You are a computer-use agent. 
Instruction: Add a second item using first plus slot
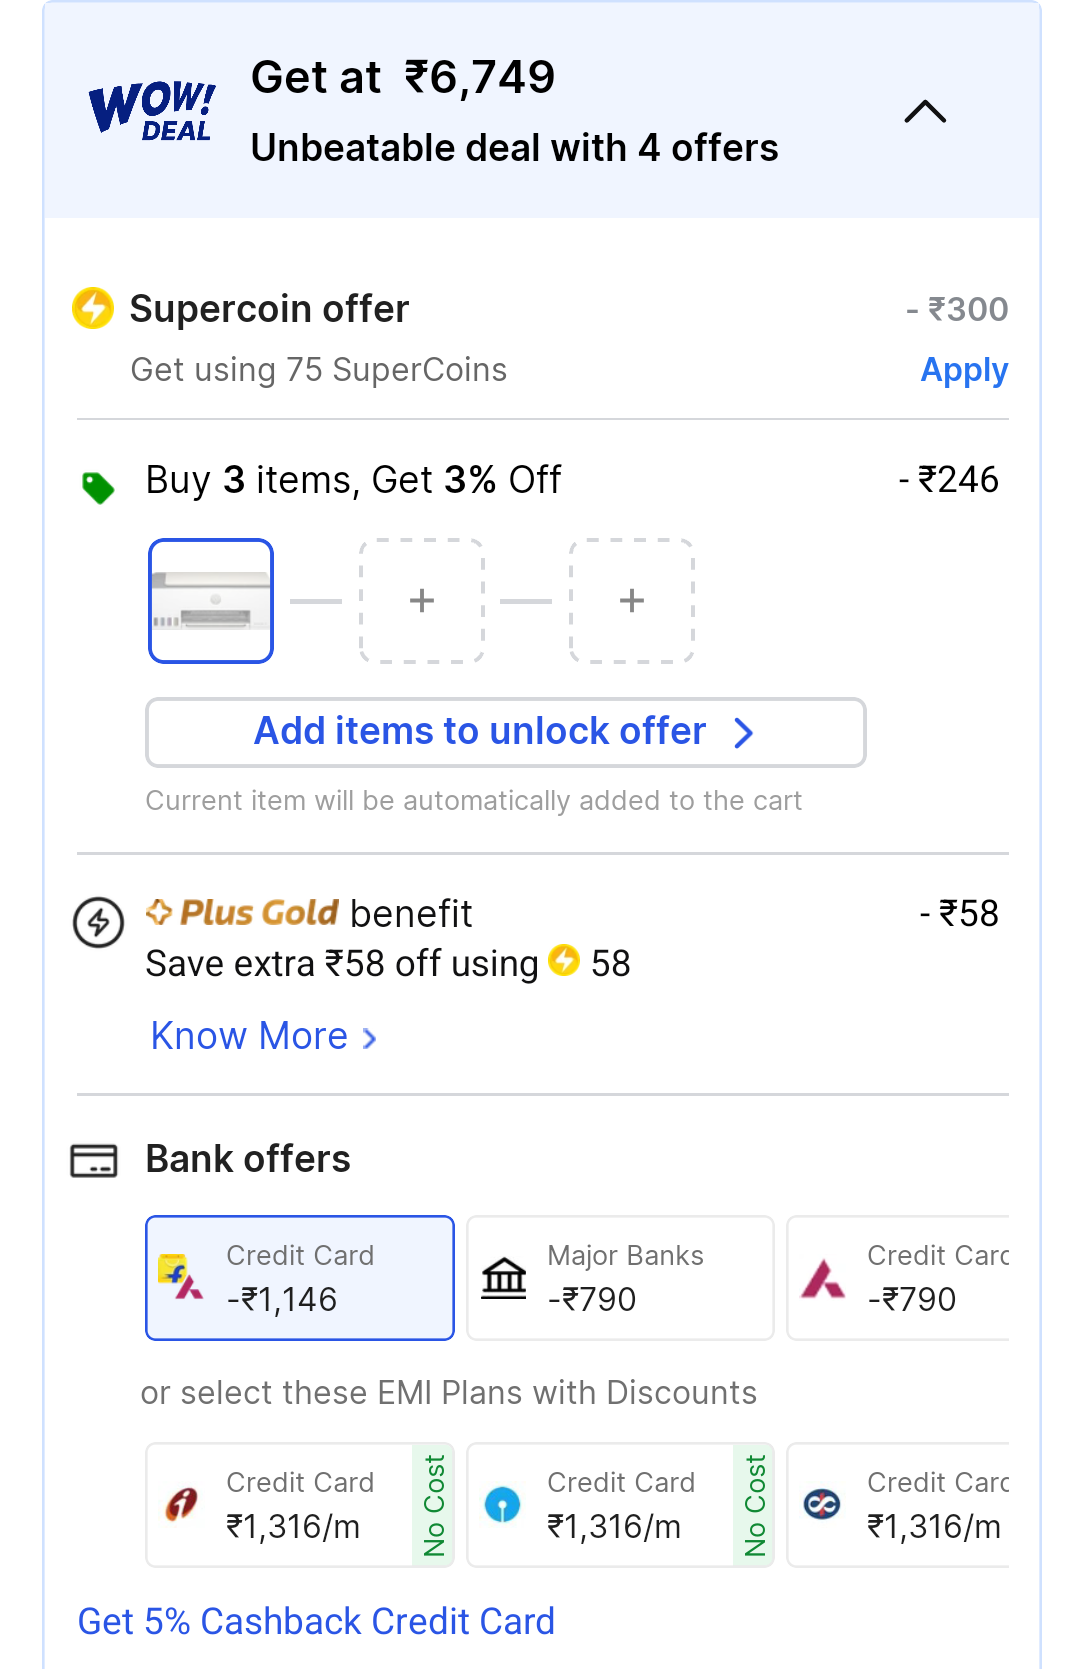(x=422, y=601)
